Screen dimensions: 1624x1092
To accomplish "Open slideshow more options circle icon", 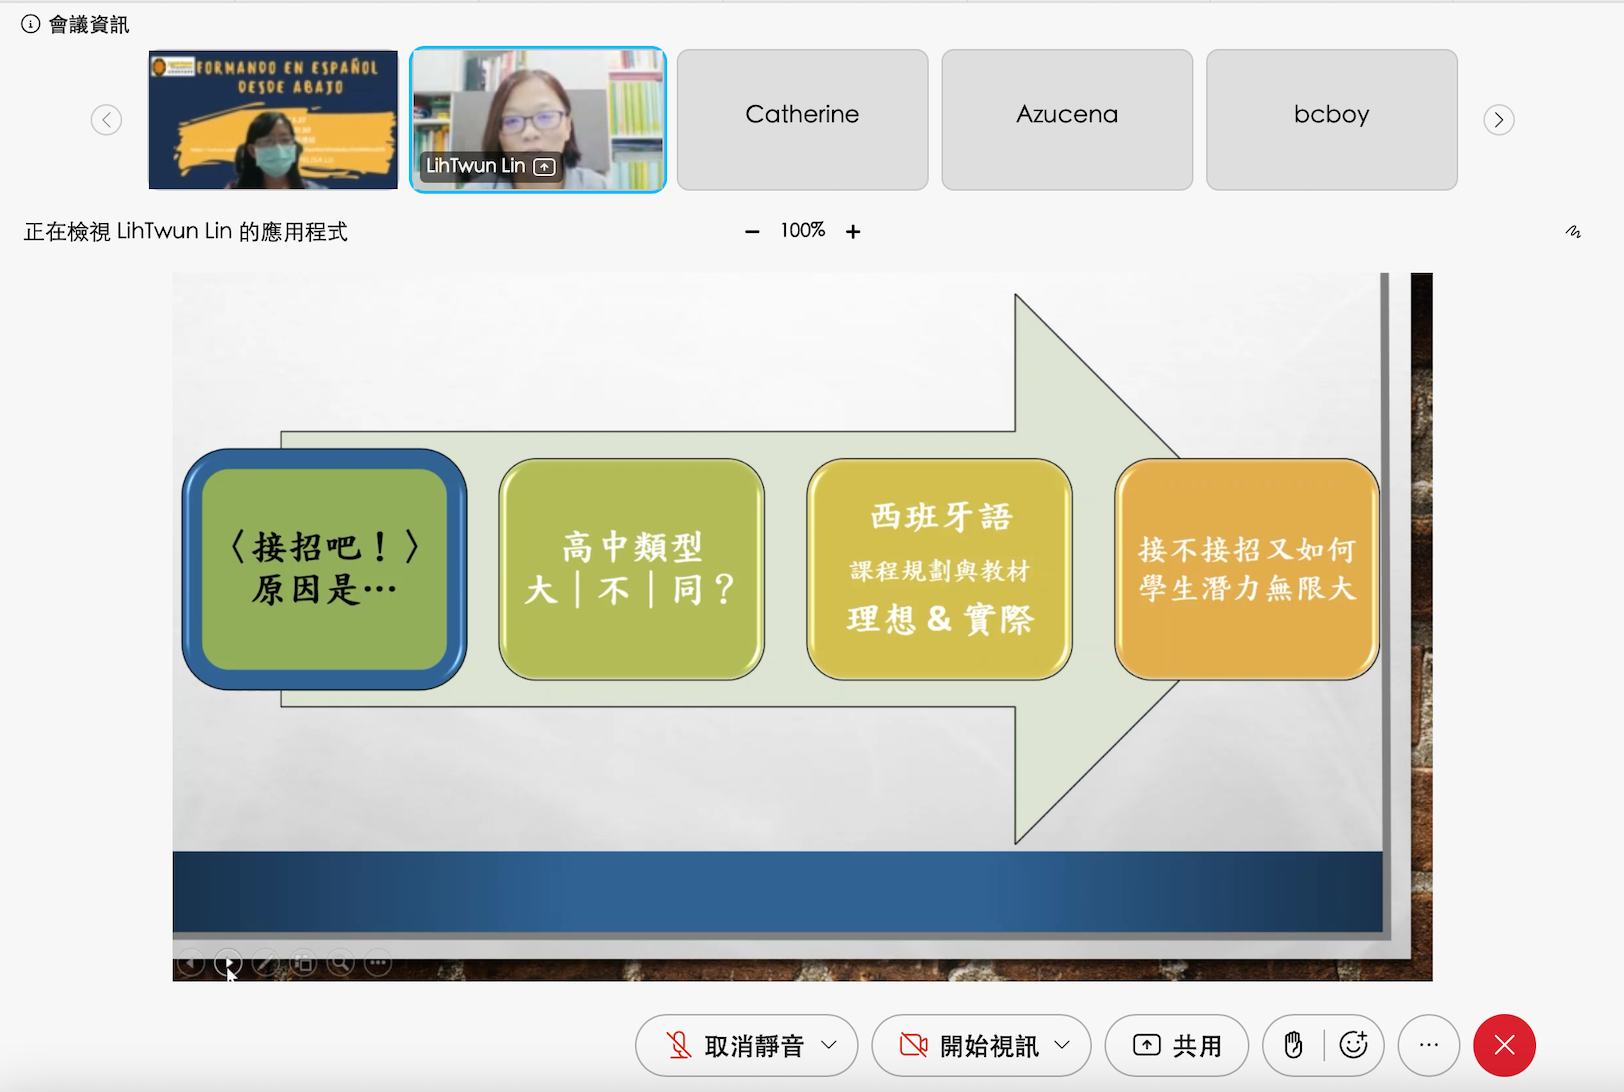I will click(x=378, y=963).
